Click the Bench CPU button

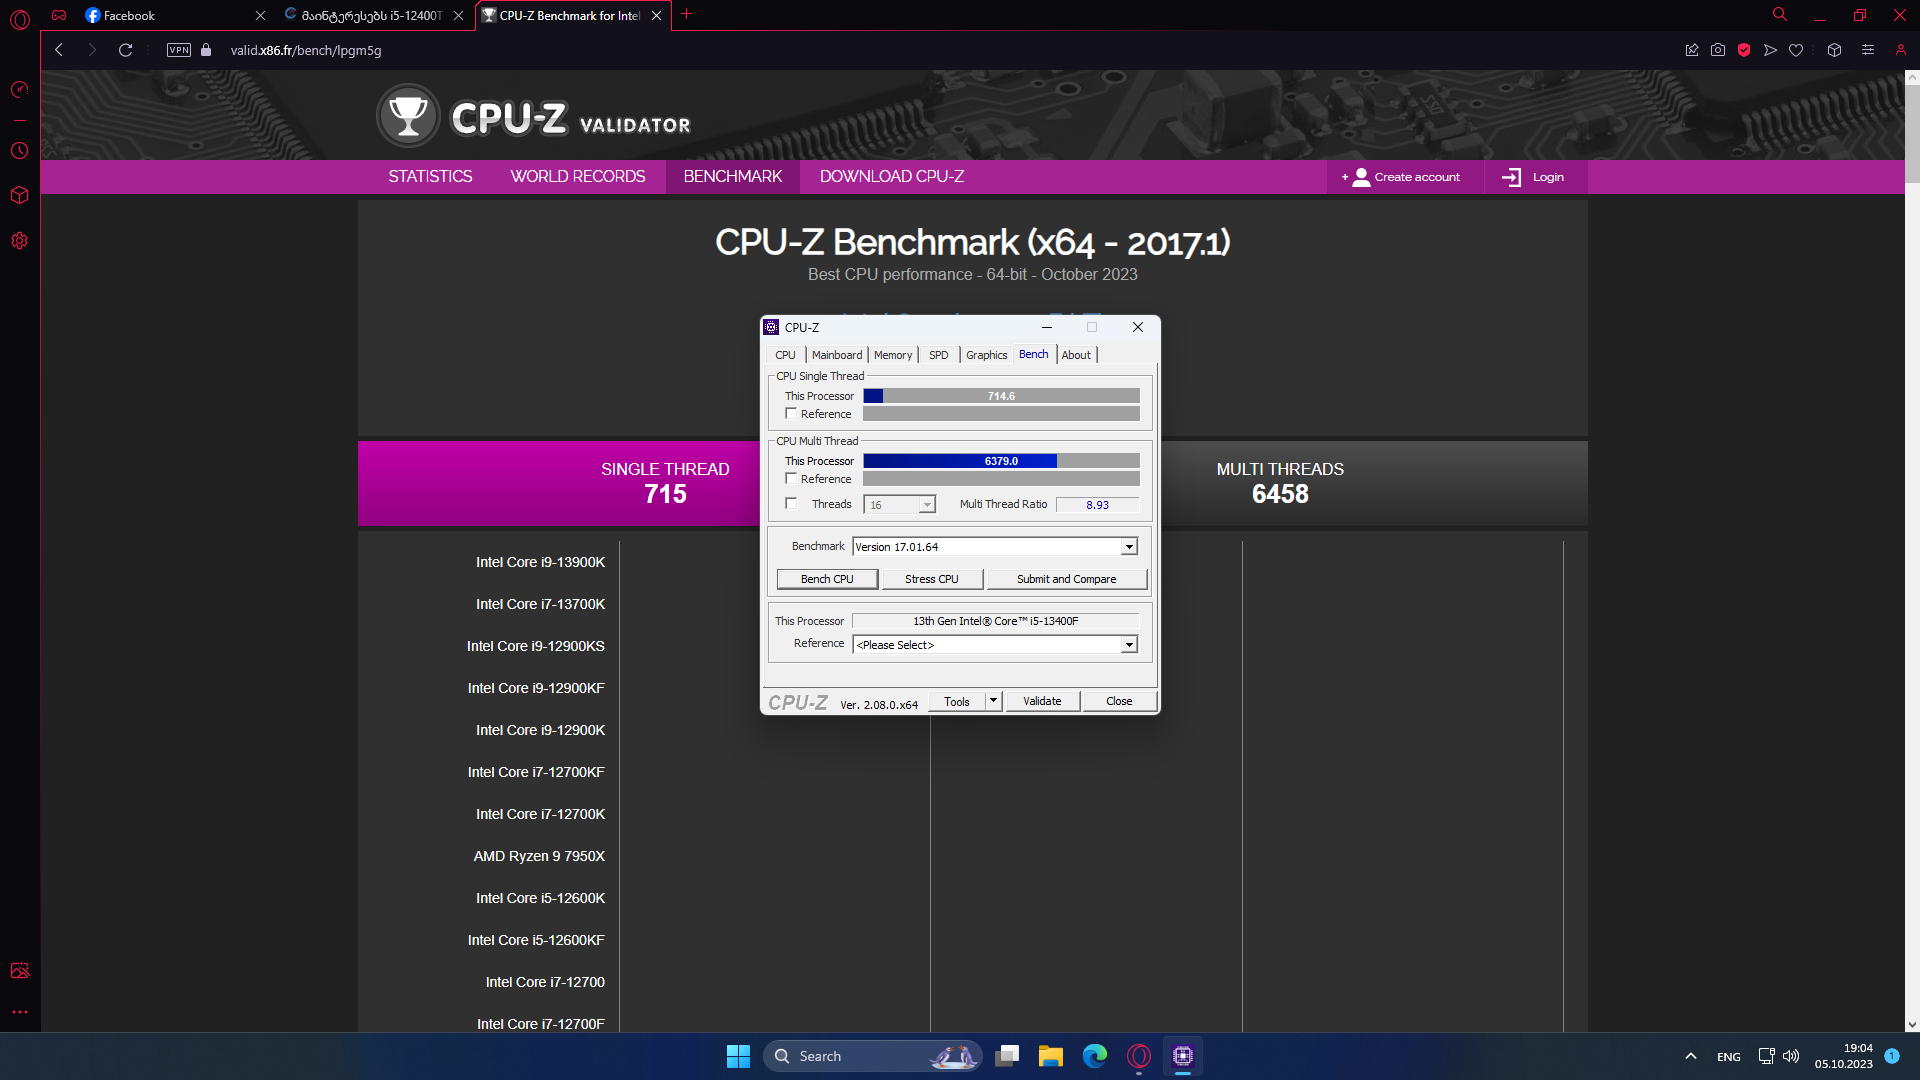(827, 579)
